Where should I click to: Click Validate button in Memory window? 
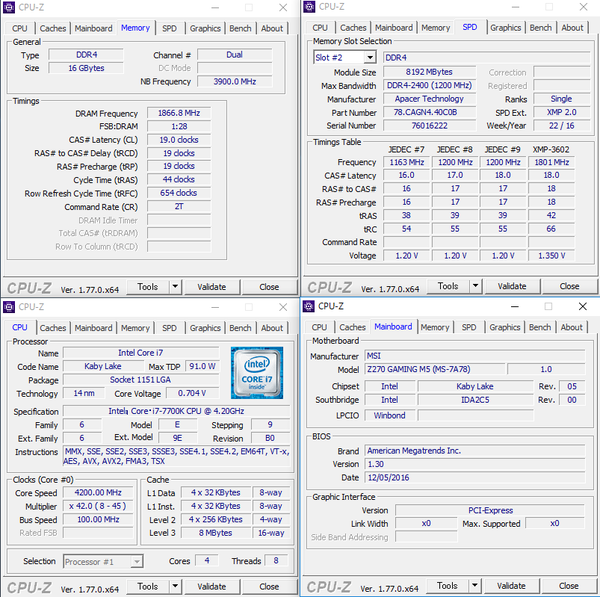click(x=212, y=287)
